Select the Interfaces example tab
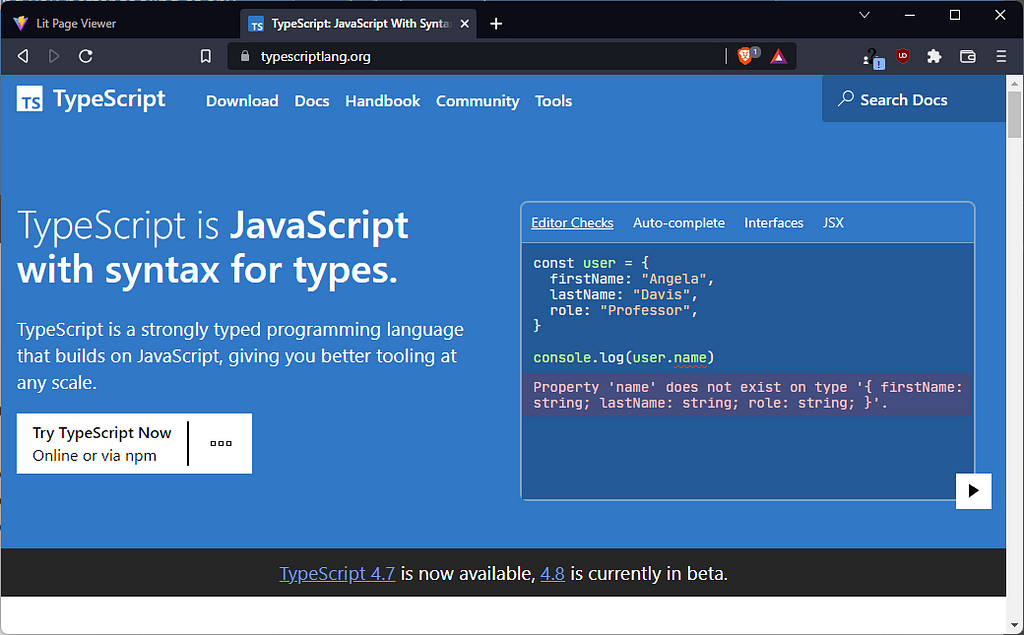Image resolution: width=1024 pixels, height=635 pixels. [774, 223]
